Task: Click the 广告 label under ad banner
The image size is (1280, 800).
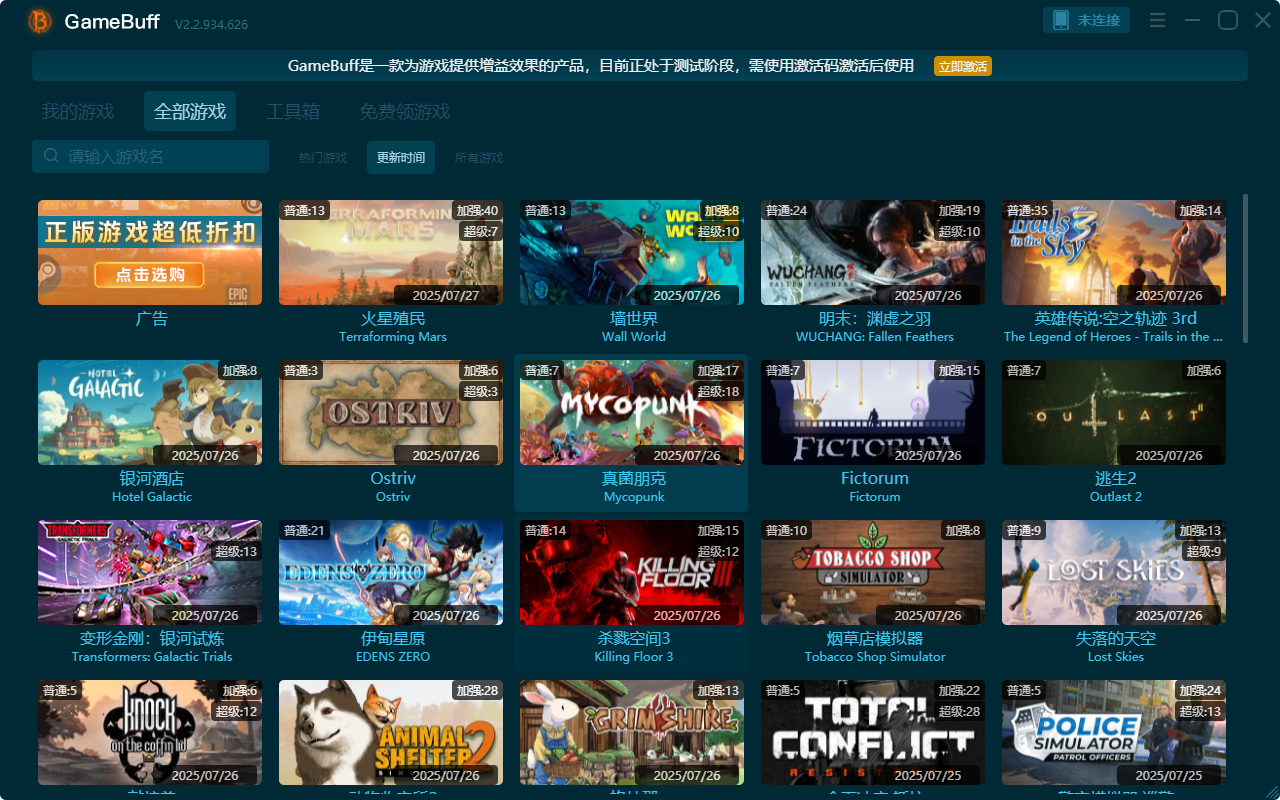Action: pyautogui.click(x=152, y=318)
